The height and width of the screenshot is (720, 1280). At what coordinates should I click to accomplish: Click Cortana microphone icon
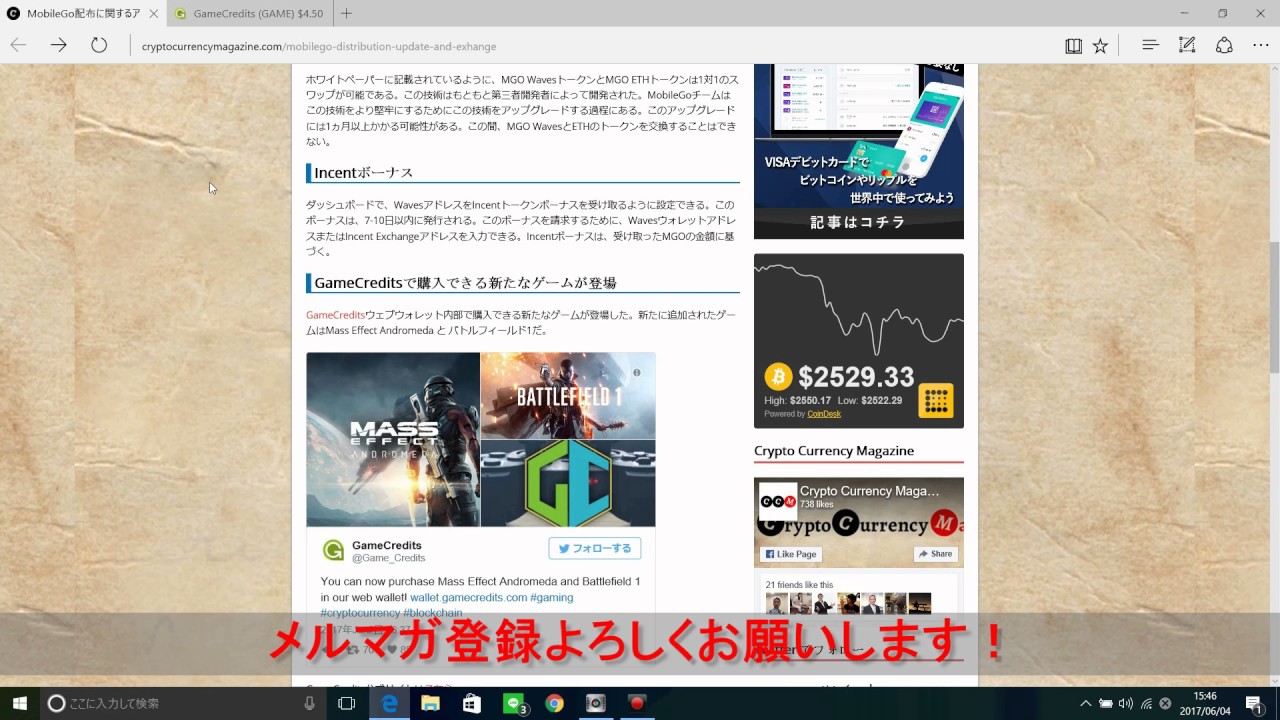click(x=309, y=703)
